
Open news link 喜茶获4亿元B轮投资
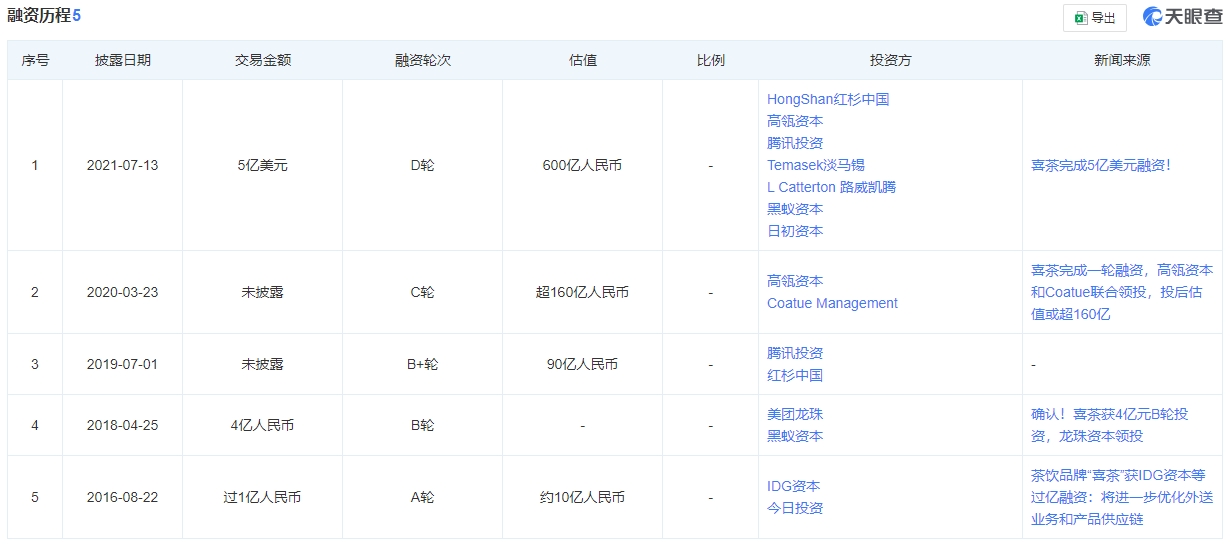point(1110,425)
